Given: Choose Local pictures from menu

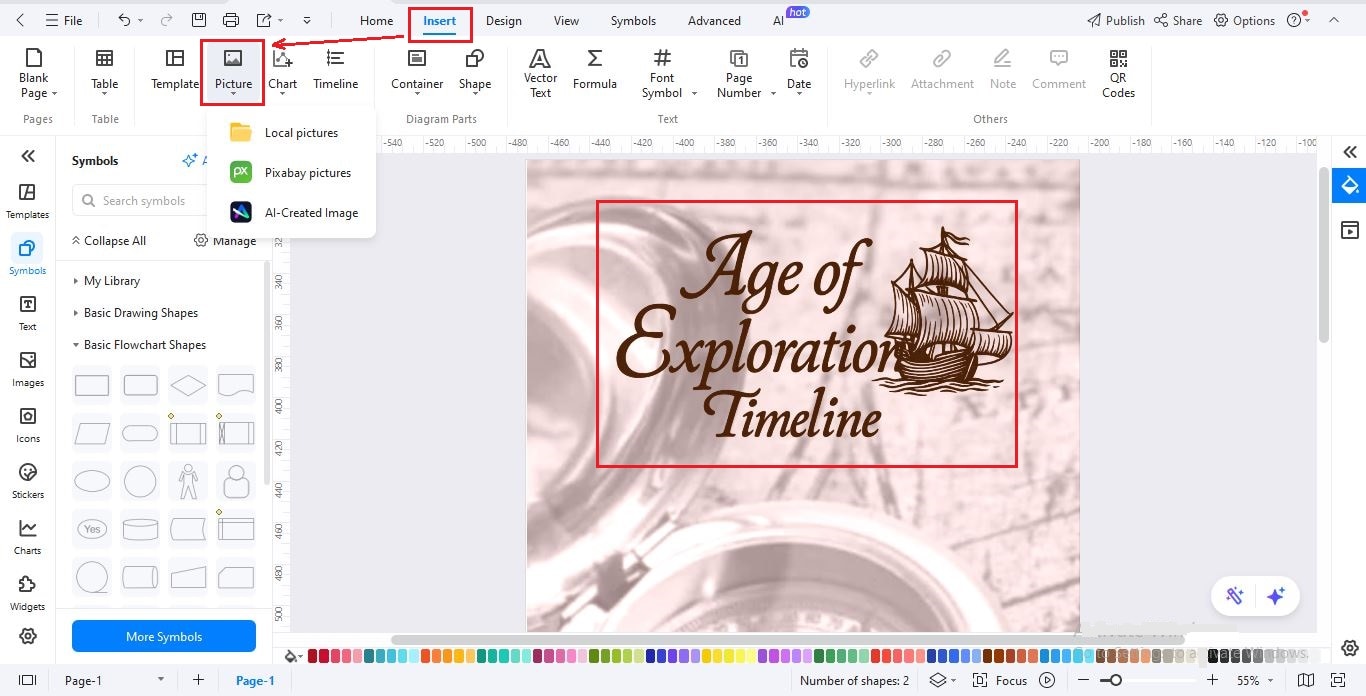Looking at the screenshot, I should pos(291,132).
